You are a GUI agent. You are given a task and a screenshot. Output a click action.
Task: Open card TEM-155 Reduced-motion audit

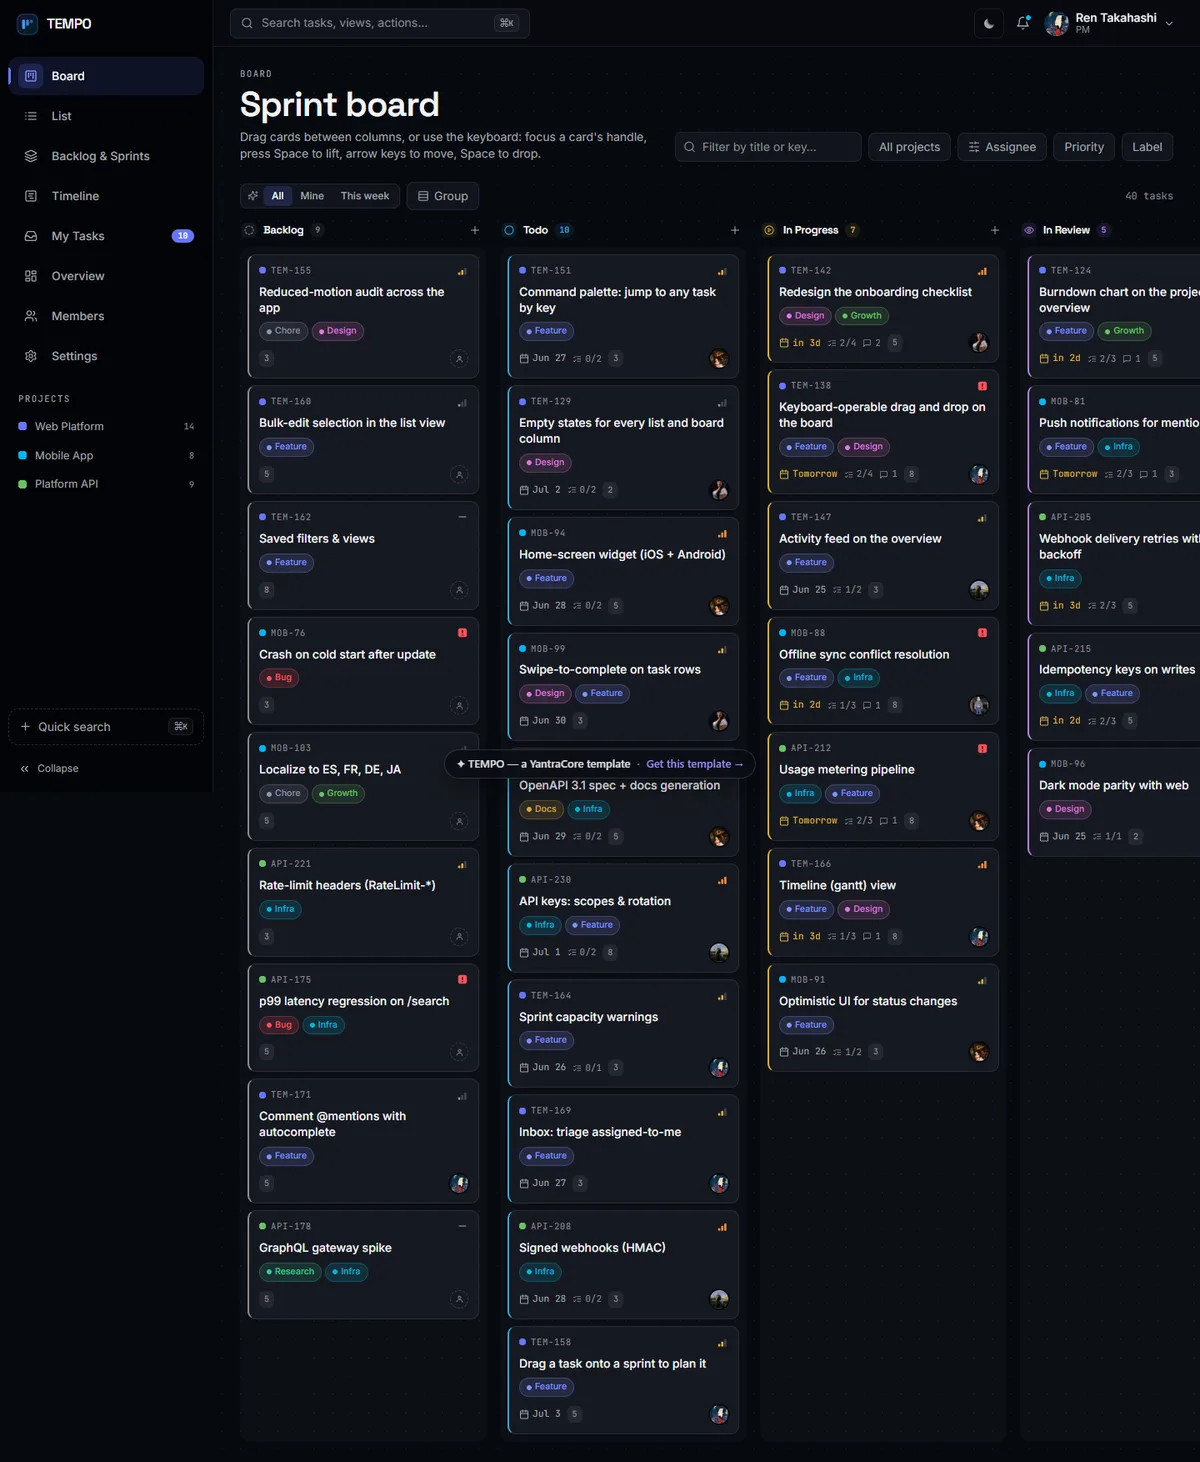click(363, 316)
